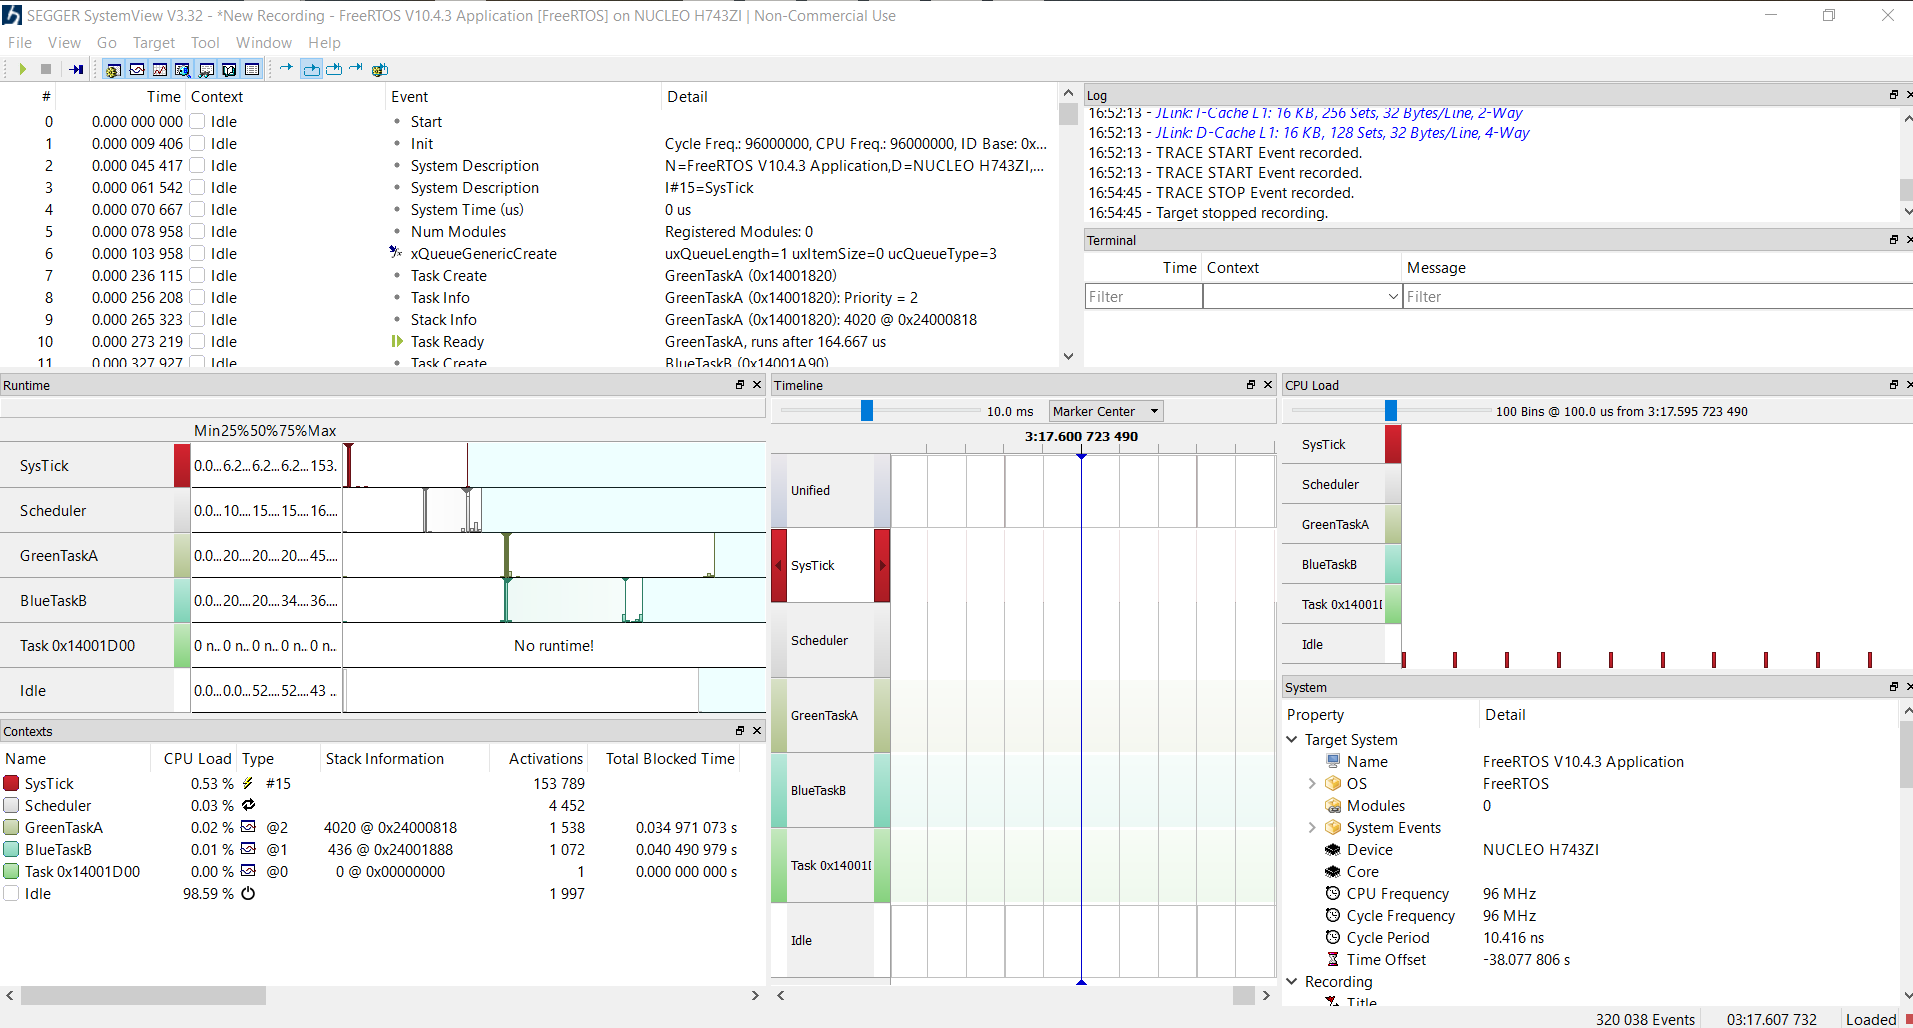Screen dimensions: 1913x1028
Task: Click the power icon in the Idle row
Action: pyautogui.click(x=248, y=893)
